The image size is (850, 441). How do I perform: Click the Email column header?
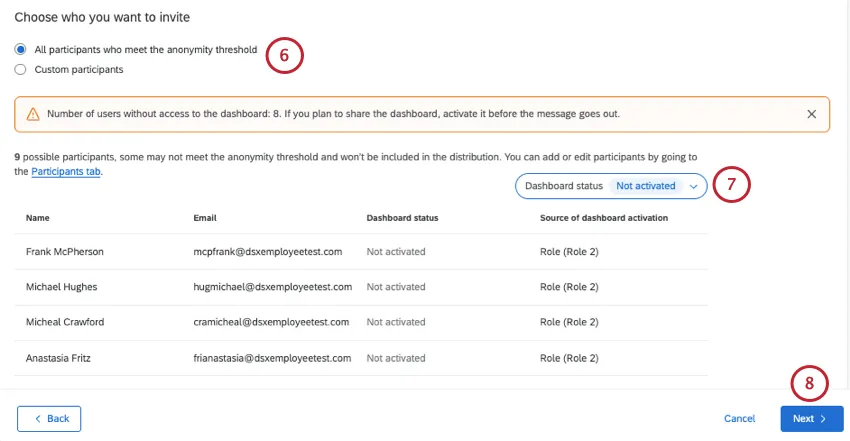click(x=204, y=217)
